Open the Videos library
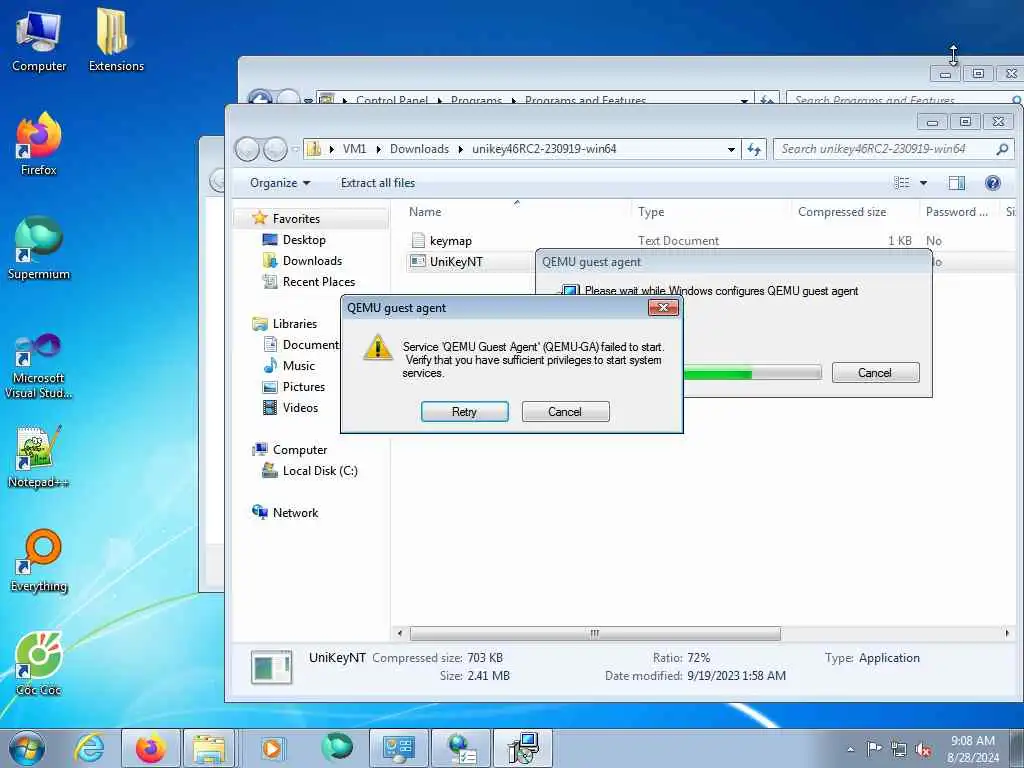Viewport: 1024px width, 768px height. click(300, 408)
